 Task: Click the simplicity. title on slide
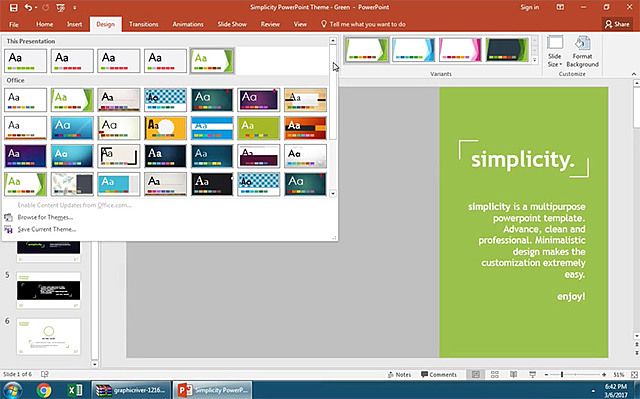click(x=523, y=160)
